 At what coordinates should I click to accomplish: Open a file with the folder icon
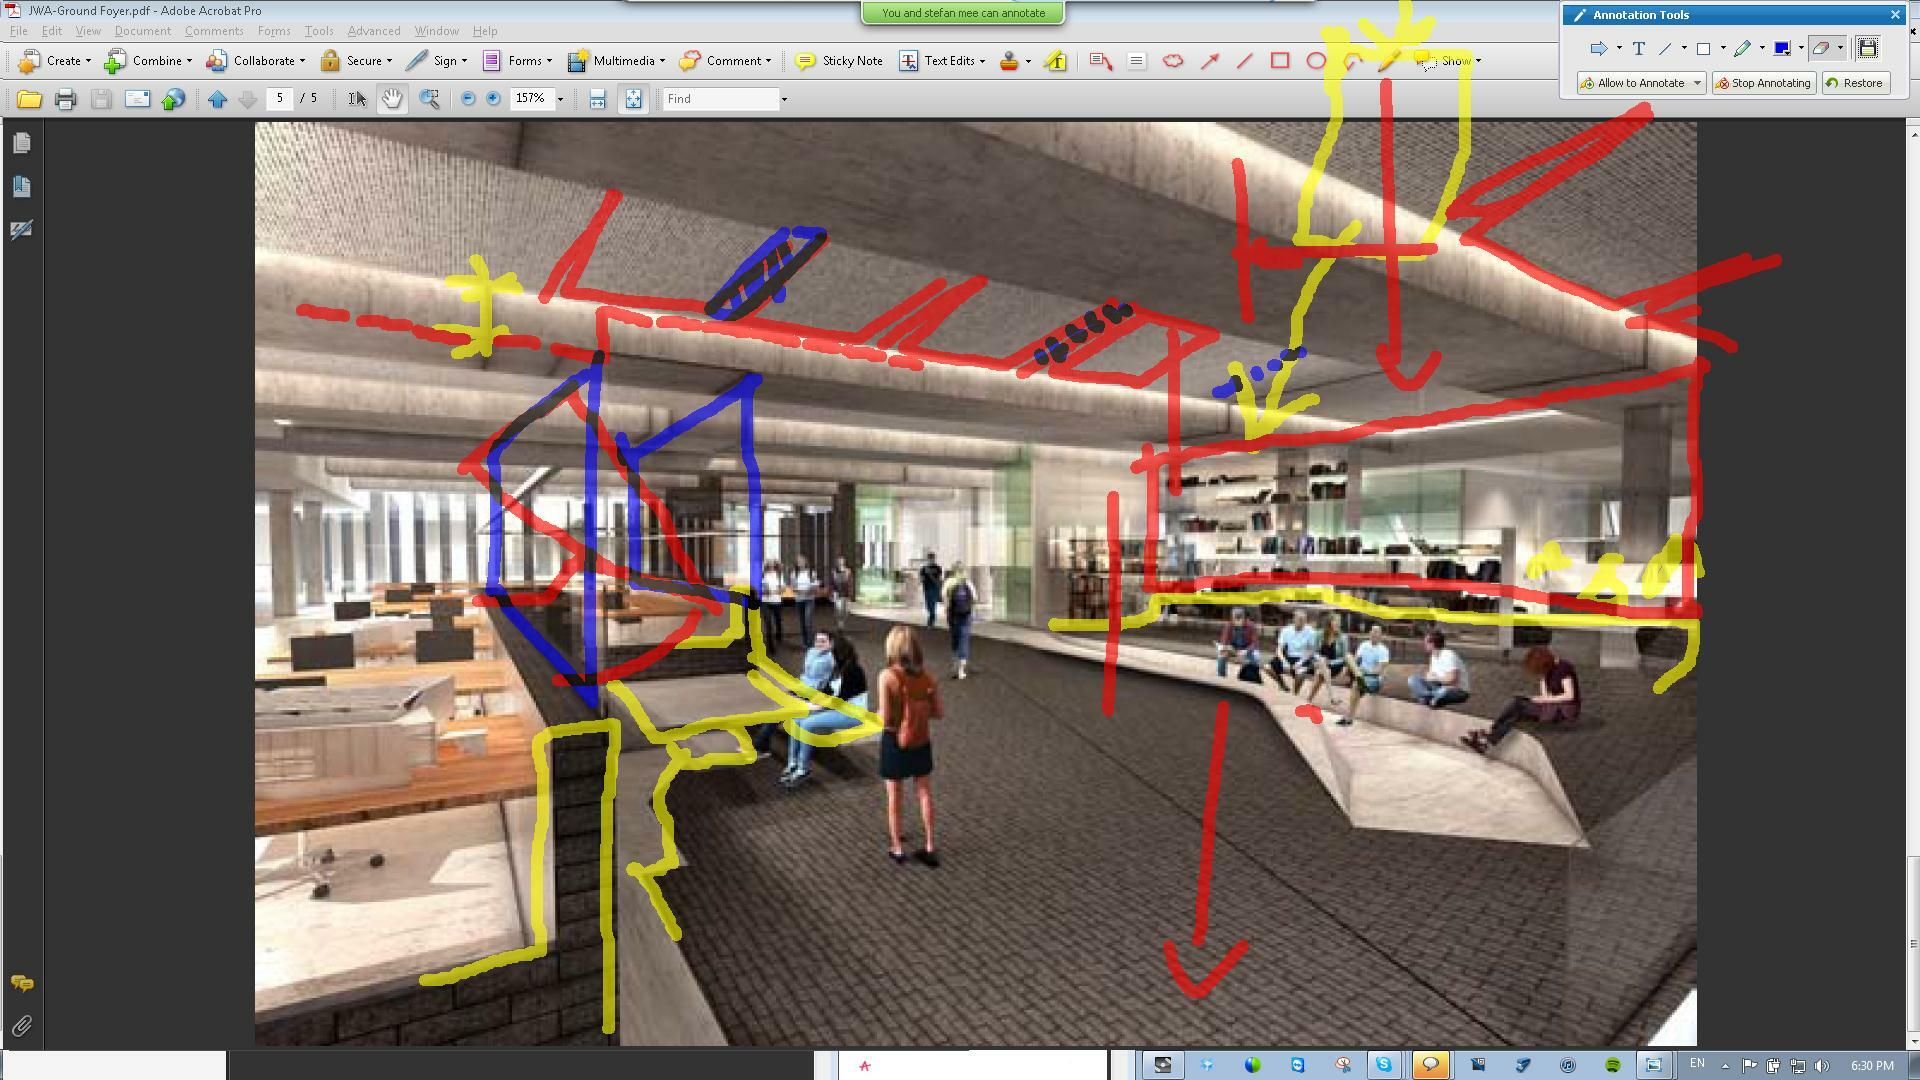[x=29, y=99]
